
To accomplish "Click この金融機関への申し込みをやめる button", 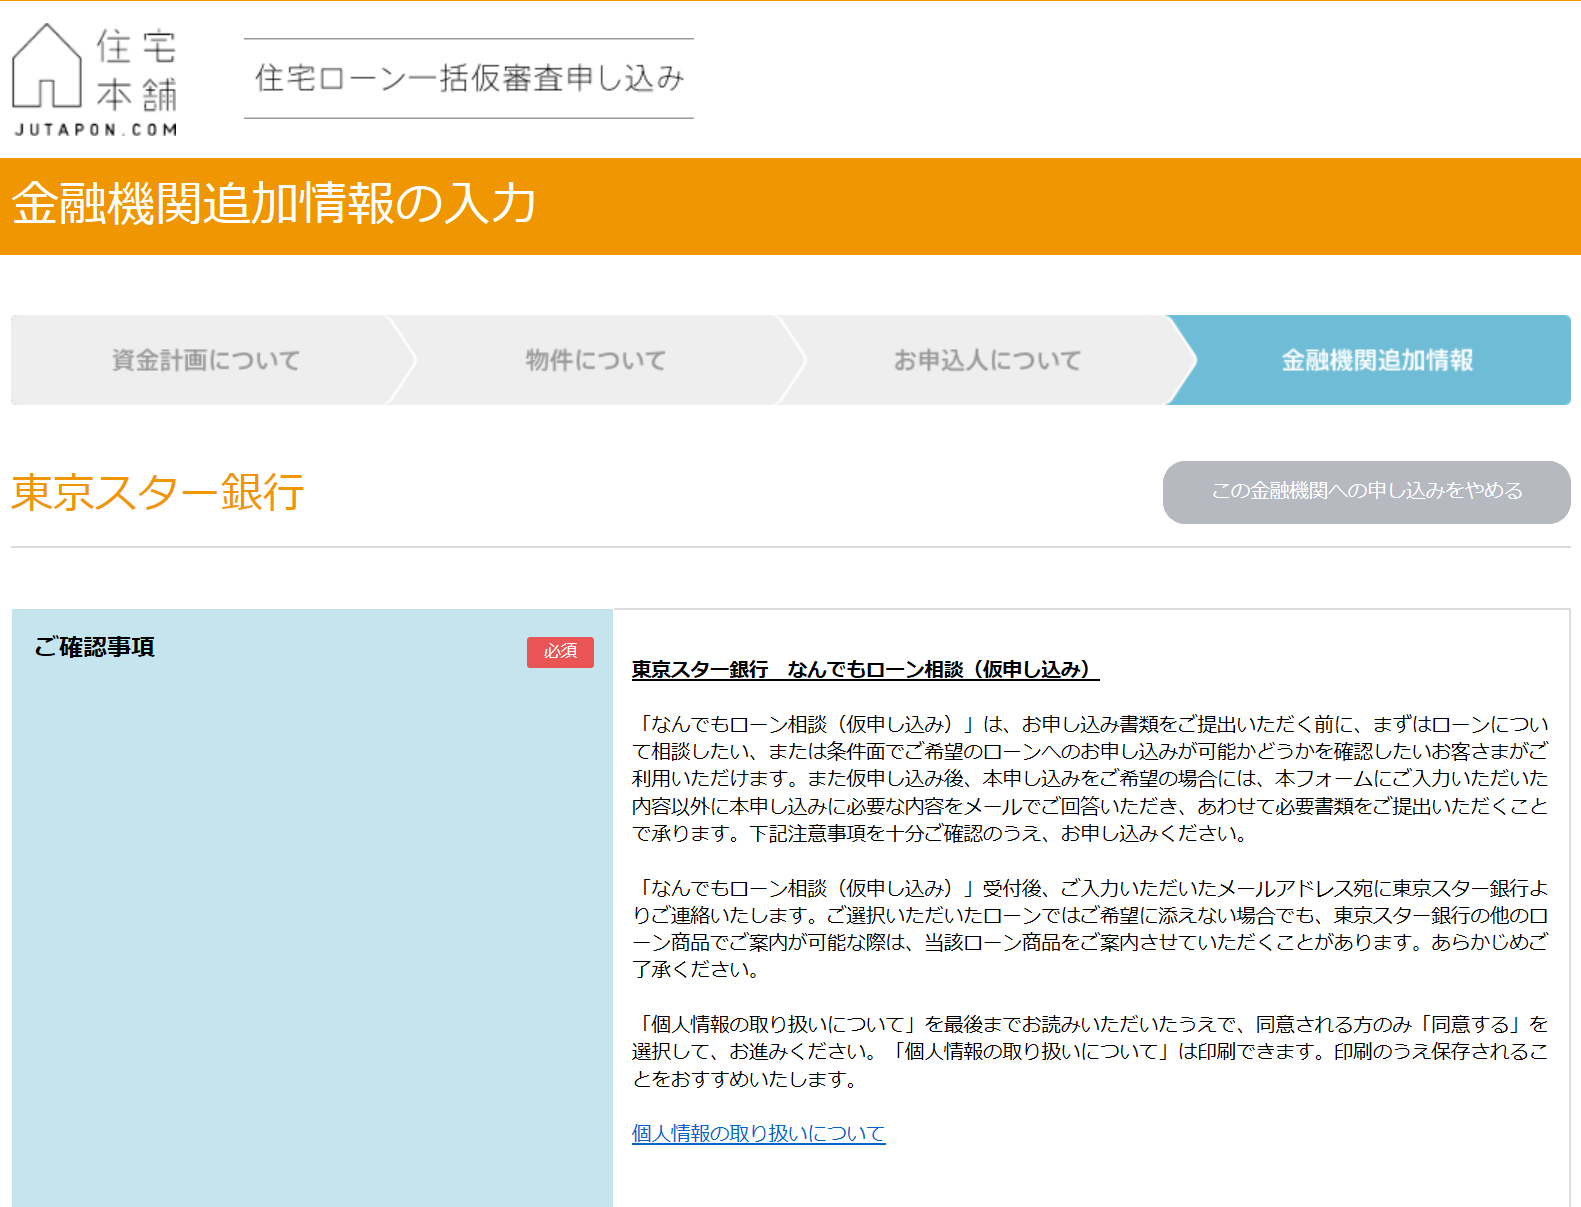I will pyautogui.click(x=1366, y=492).
